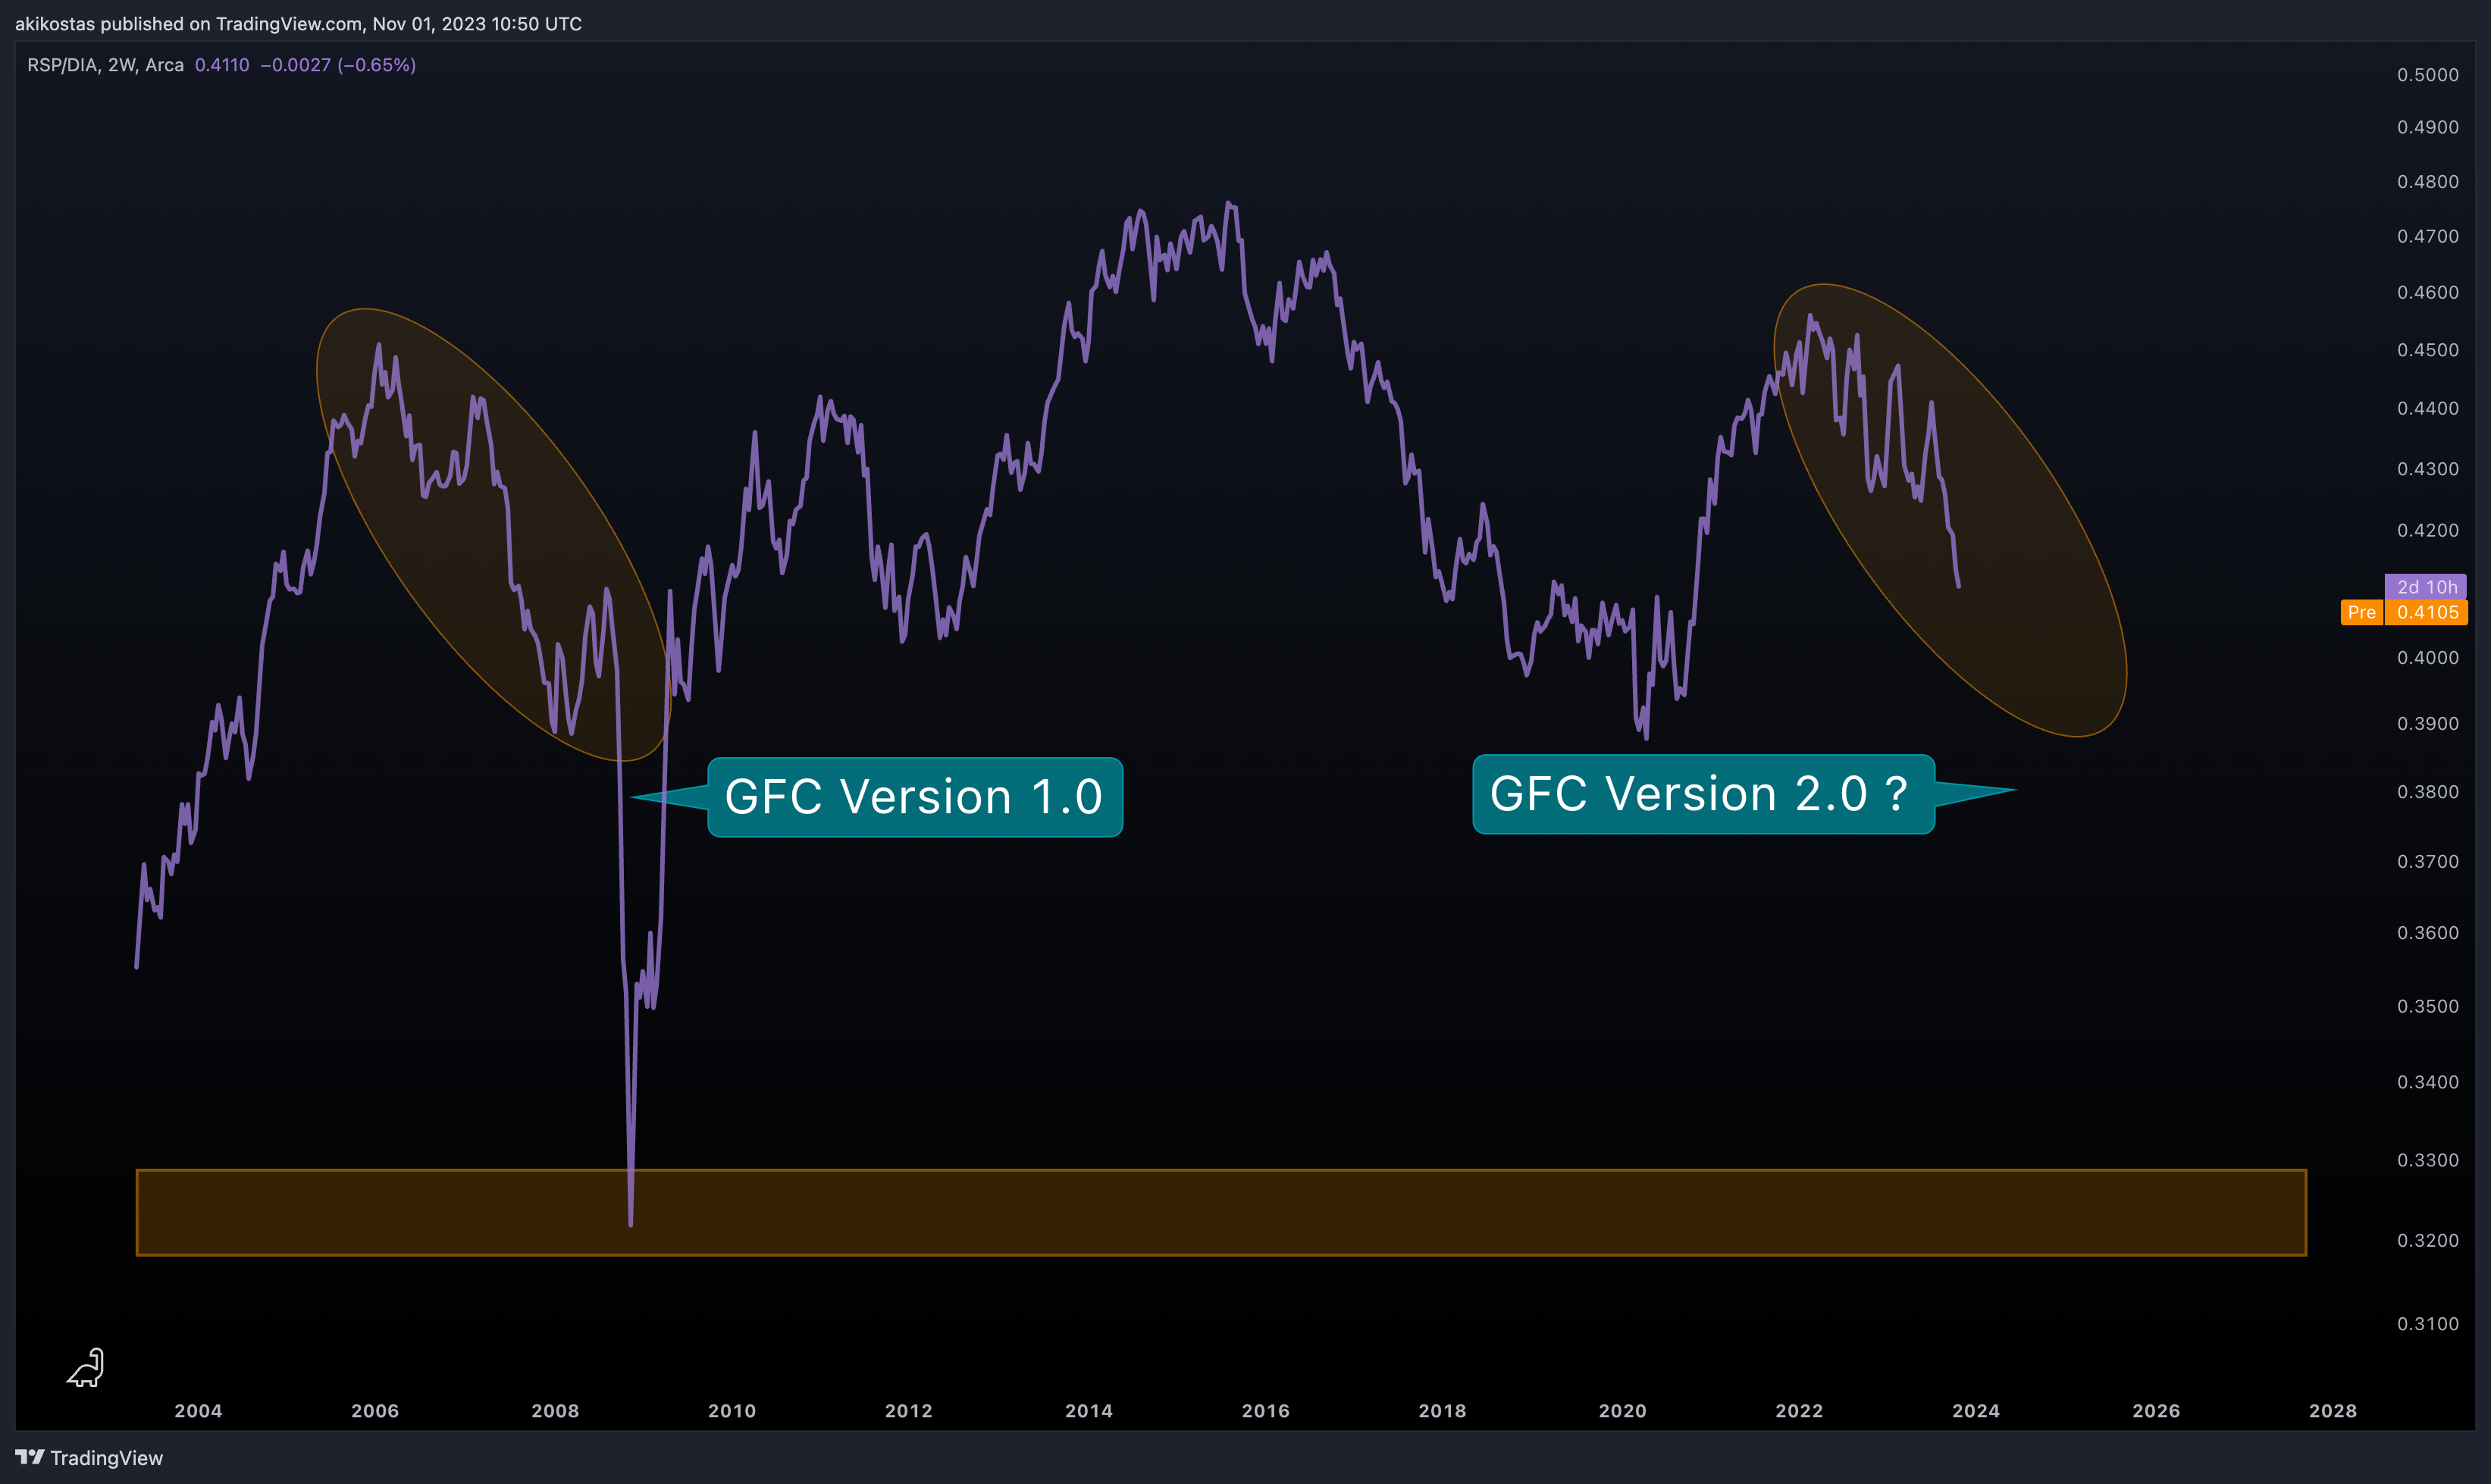Click the 0.4110 last price value in legend
The width and height of the screenshot is (2491, 1484).
point(222,65)
